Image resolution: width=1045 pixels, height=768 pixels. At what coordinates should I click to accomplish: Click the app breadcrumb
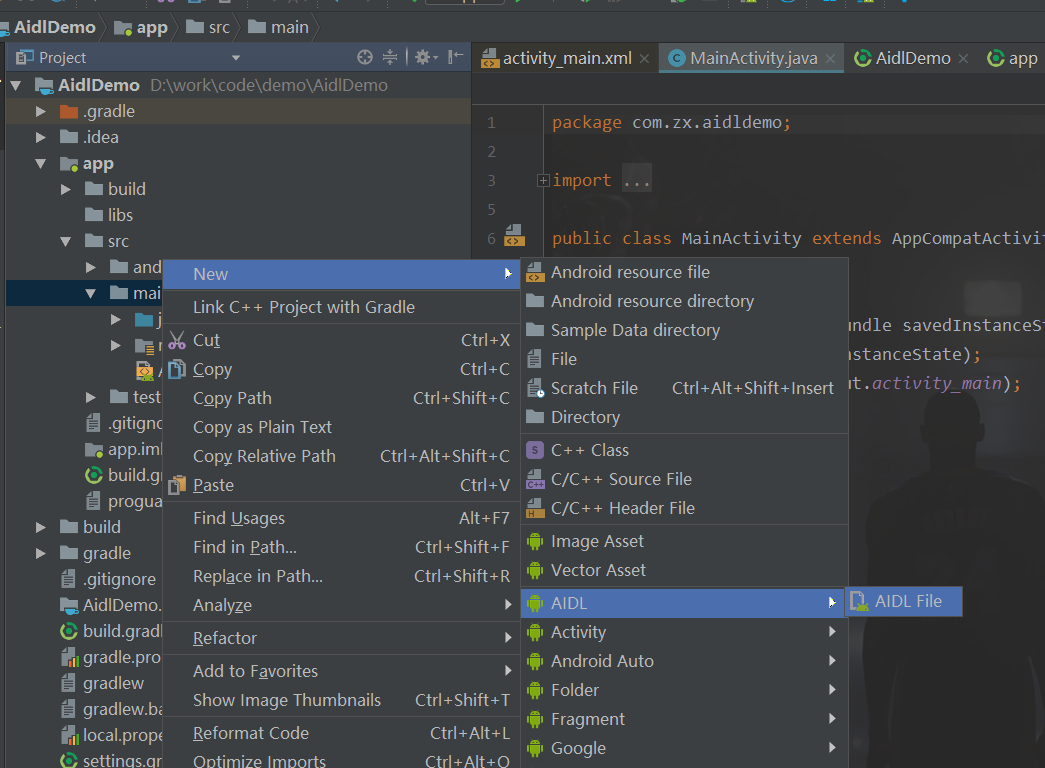(x=141, y=27)
